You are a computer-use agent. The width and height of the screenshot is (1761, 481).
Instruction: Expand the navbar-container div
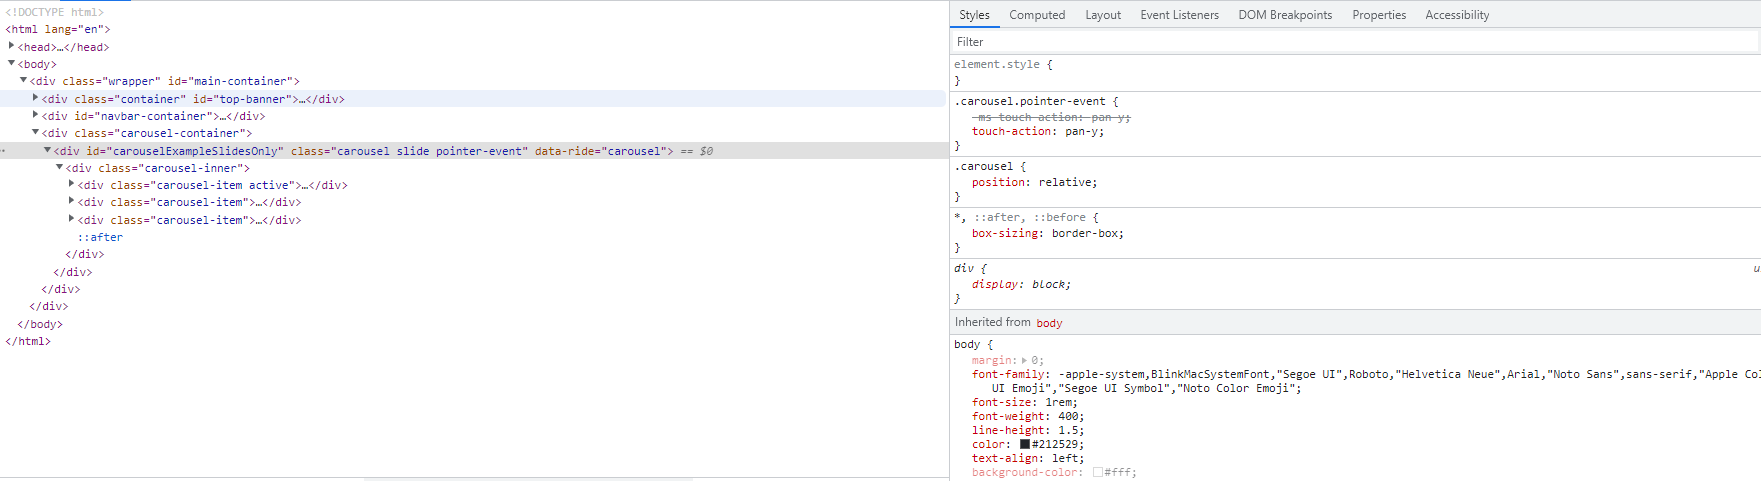pos(35,115)
